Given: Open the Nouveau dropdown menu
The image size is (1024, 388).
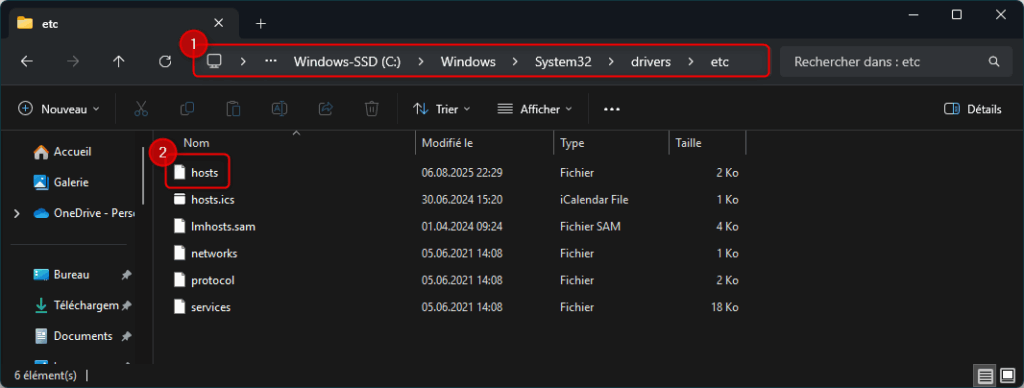Looking at the screenshot, I should (x=59, y=109).
